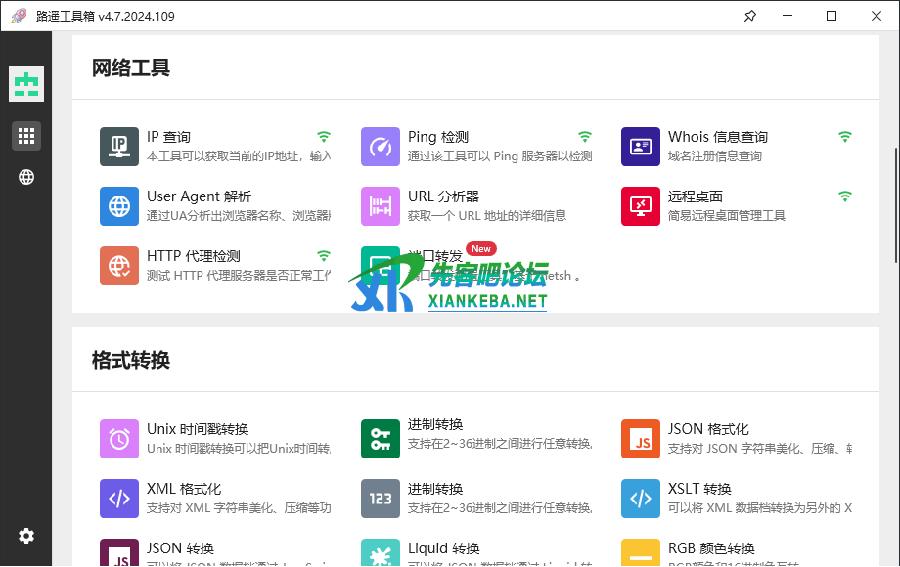Click the green key 进制转换 icon
Screen dimensions: 900x567
click(x=380, y=438)
